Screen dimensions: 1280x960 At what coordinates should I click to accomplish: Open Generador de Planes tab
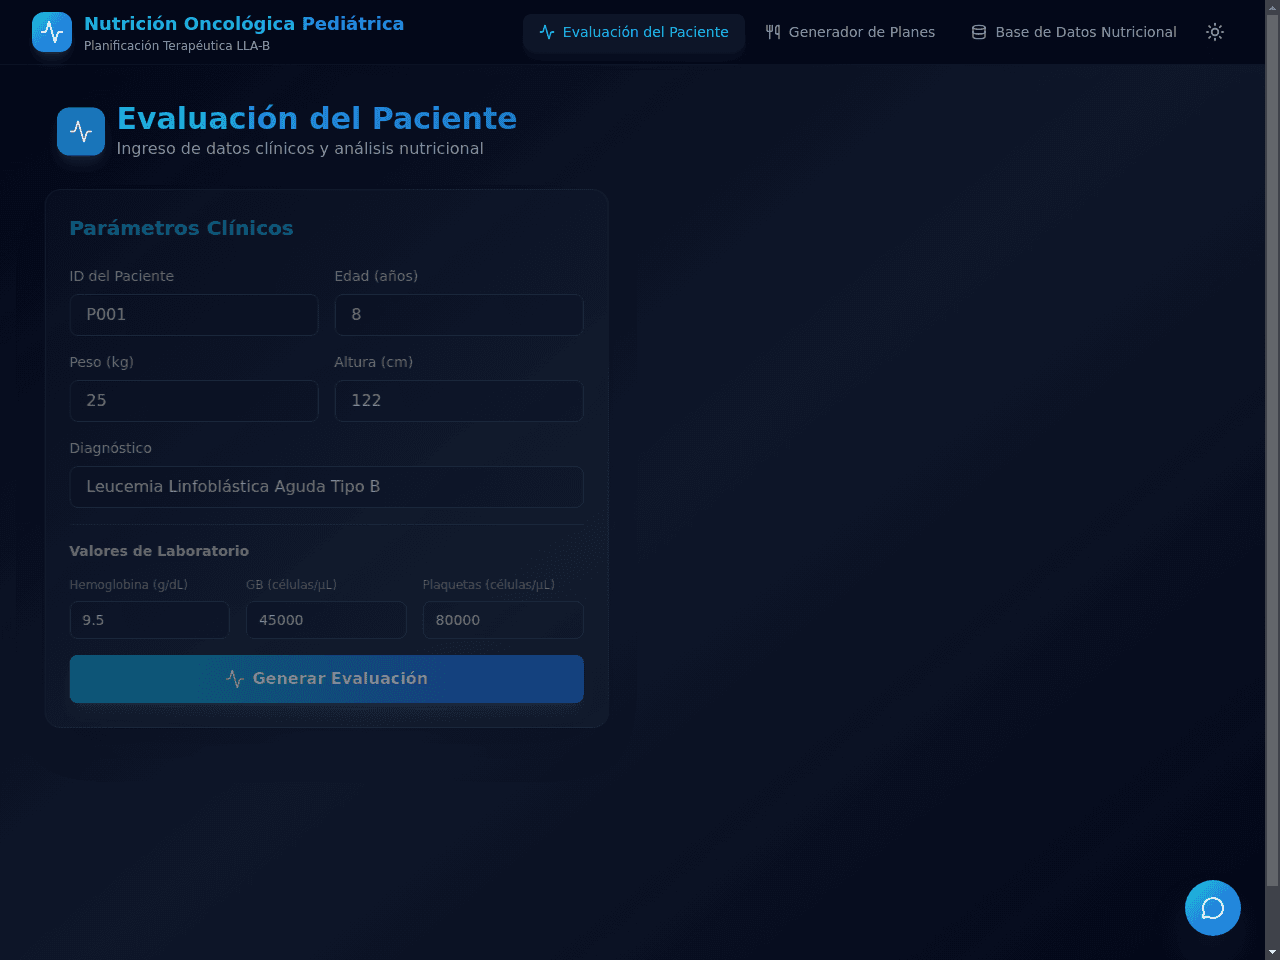(850, 32)
